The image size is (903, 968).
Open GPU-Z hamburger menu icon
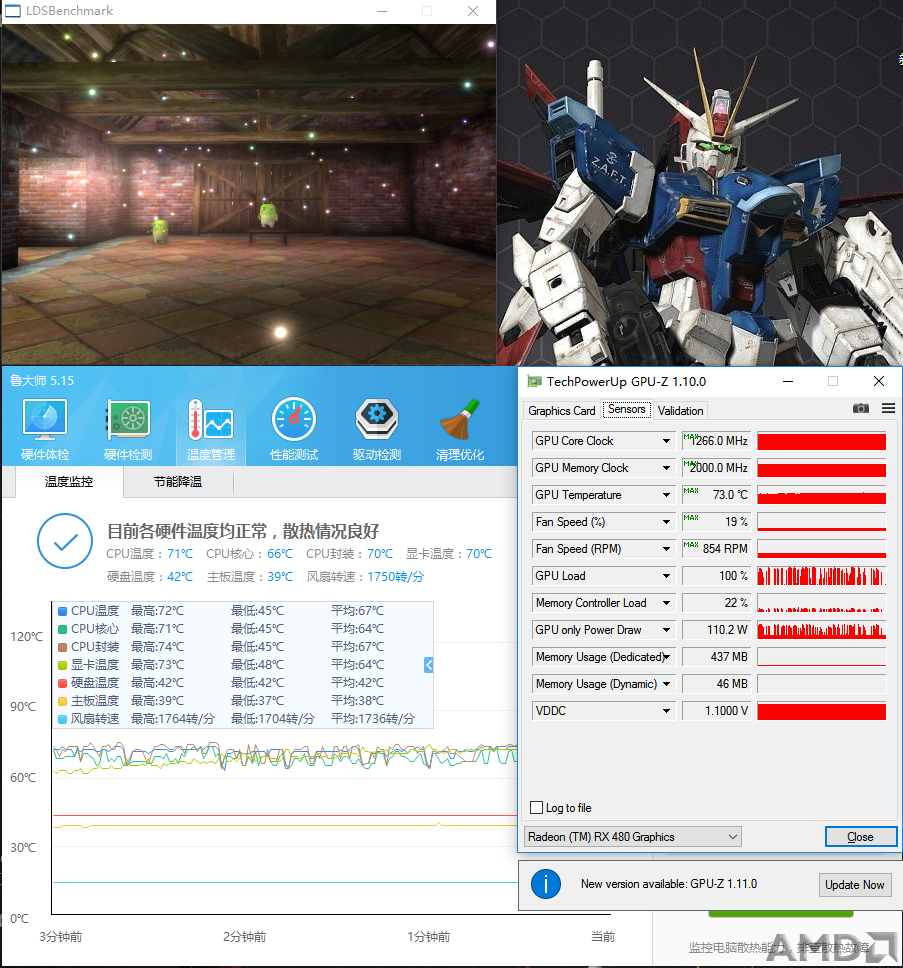click(x=888, y=408)
